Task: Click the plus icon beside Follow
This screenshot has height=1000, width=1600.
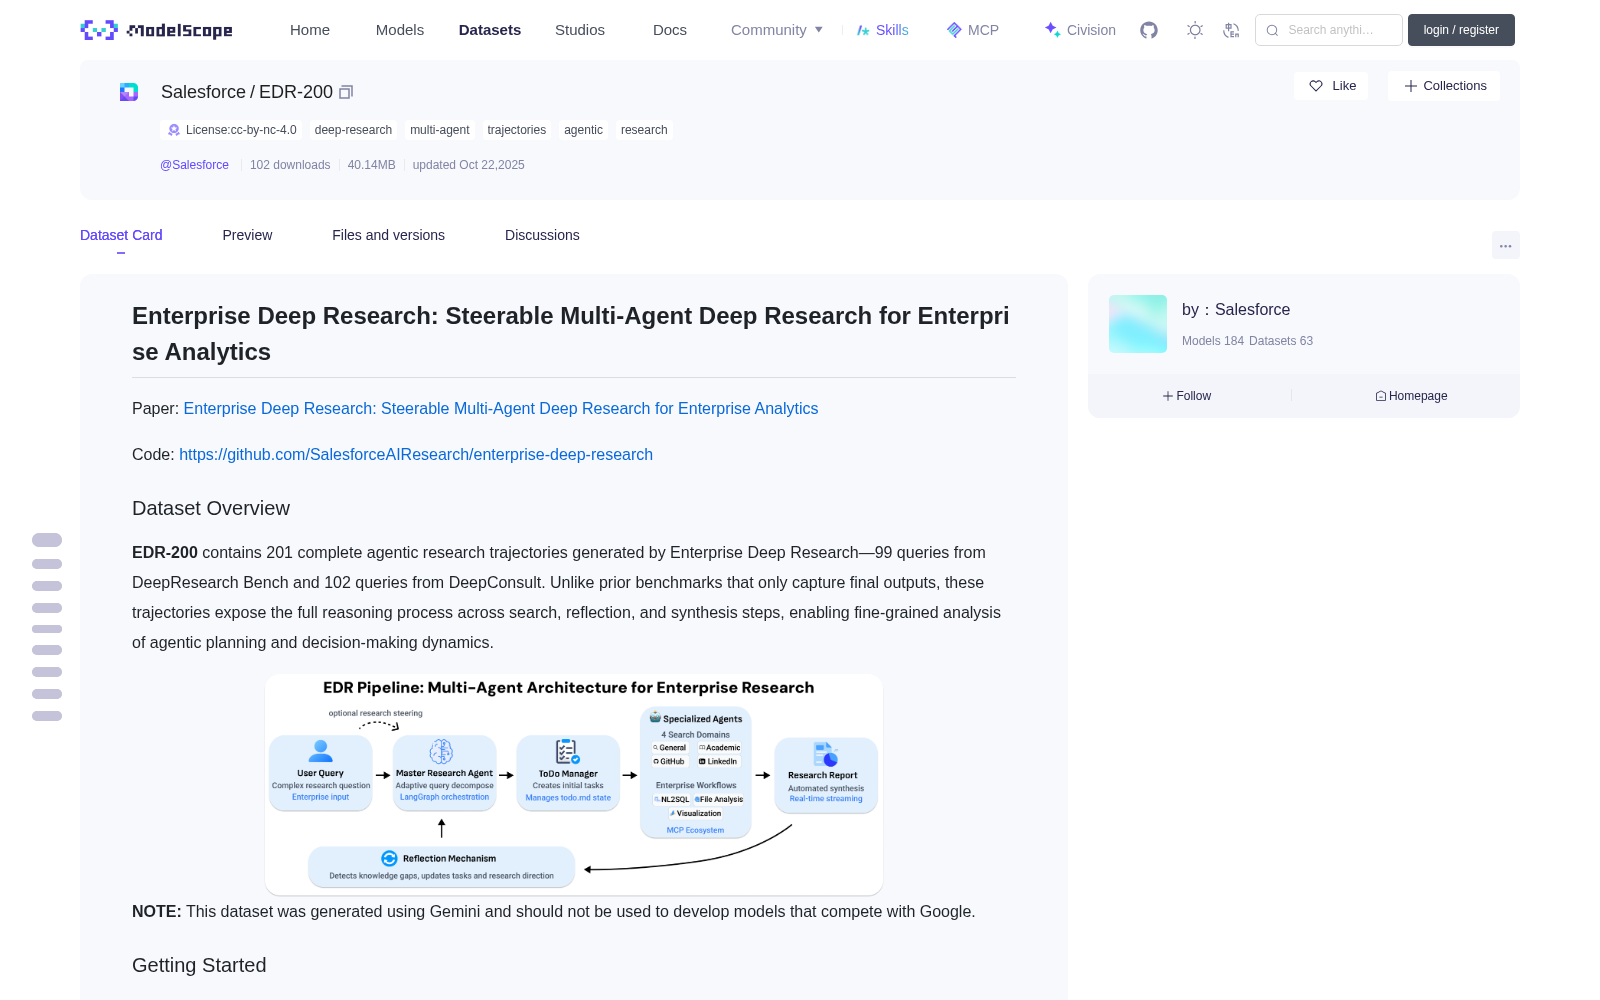Action: tap(1168, 396)
